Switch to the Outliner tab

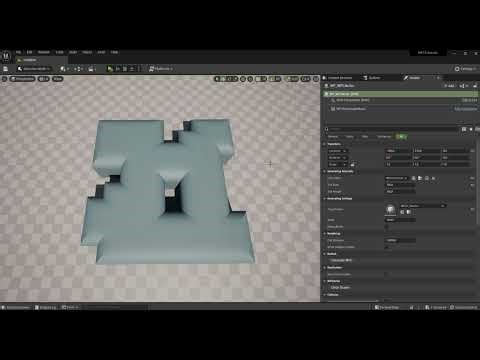[372, 78]
